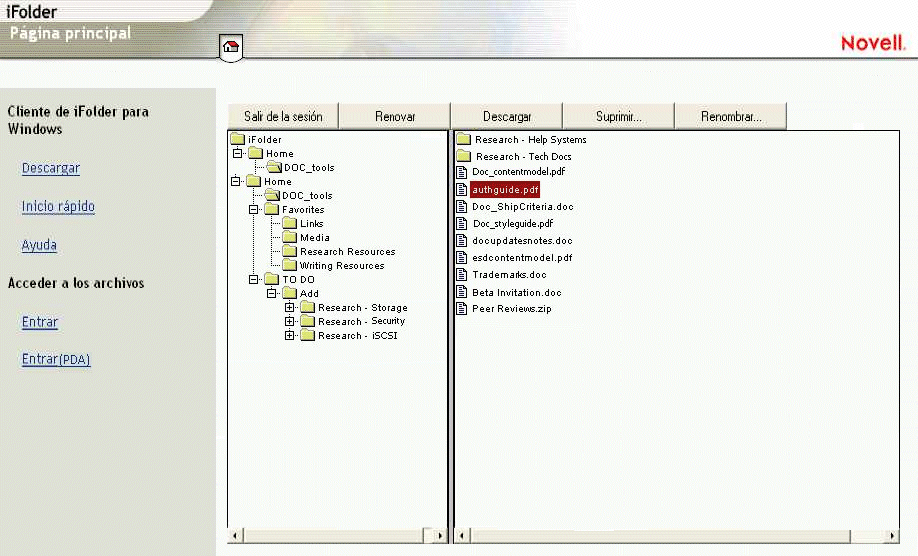Click the Doc_contentmodel.pdf file icon
918x556 pixels.
[462, 172]
